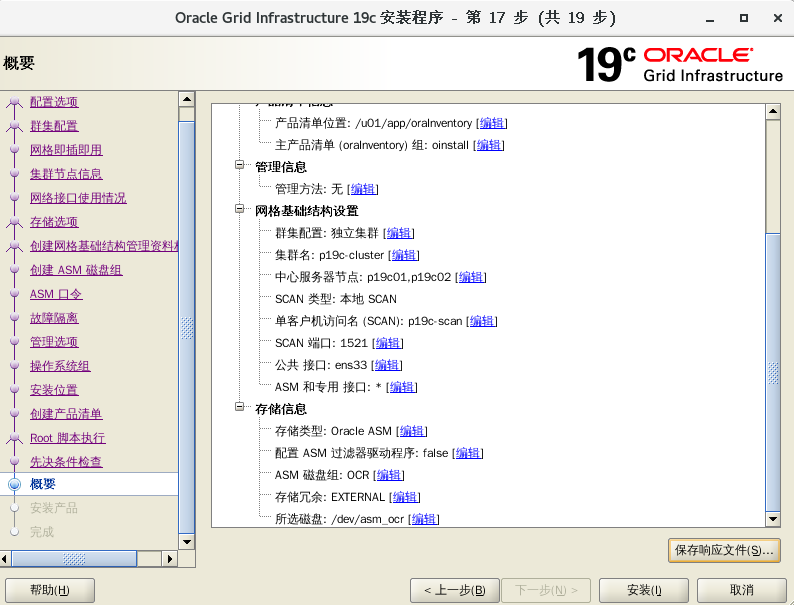Edit the oinstall inventory group
Viewport: 794px width, 605px height.
(x=489, y=145)
